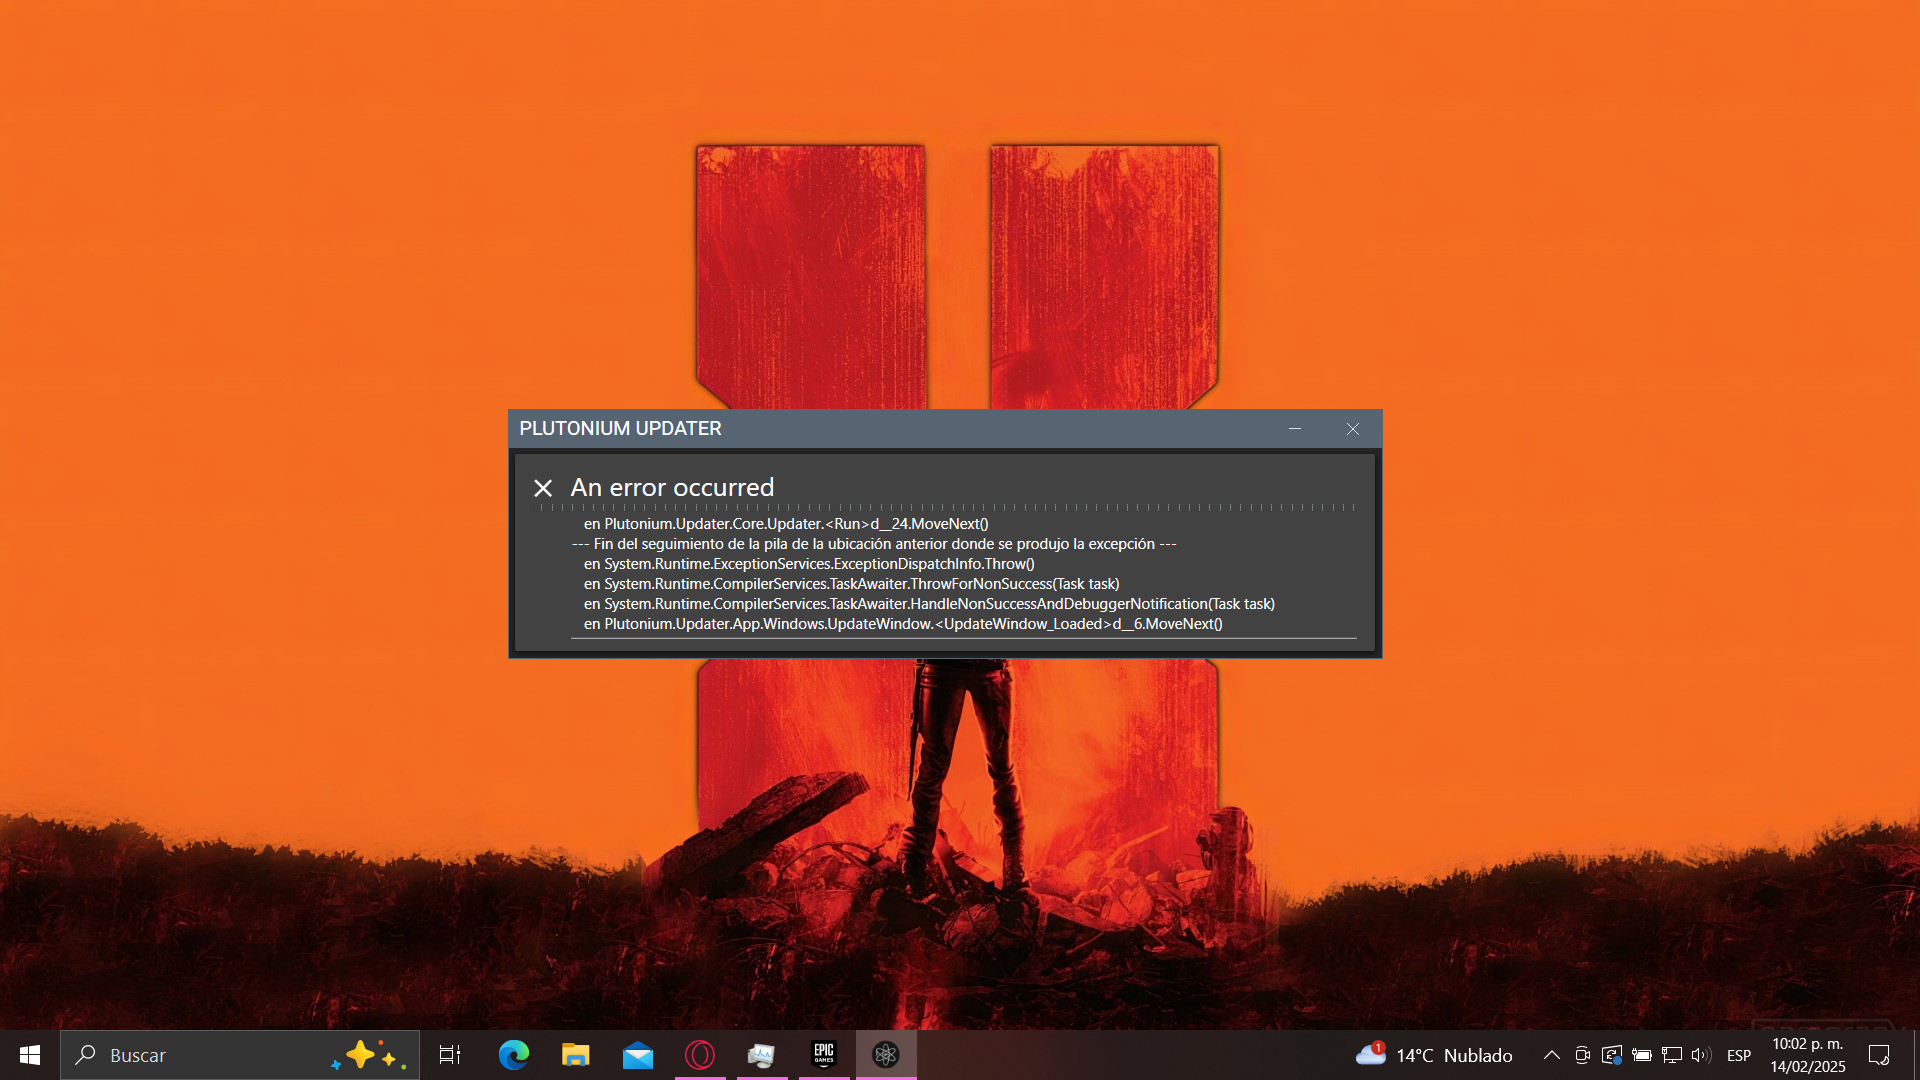
Task: Click the X error icon beside An error occurred
Action: tap(543, 488)
